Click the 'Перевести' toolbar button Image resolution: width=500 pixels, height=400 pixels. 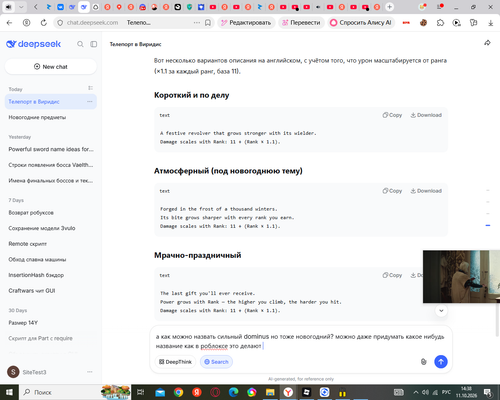301,23
